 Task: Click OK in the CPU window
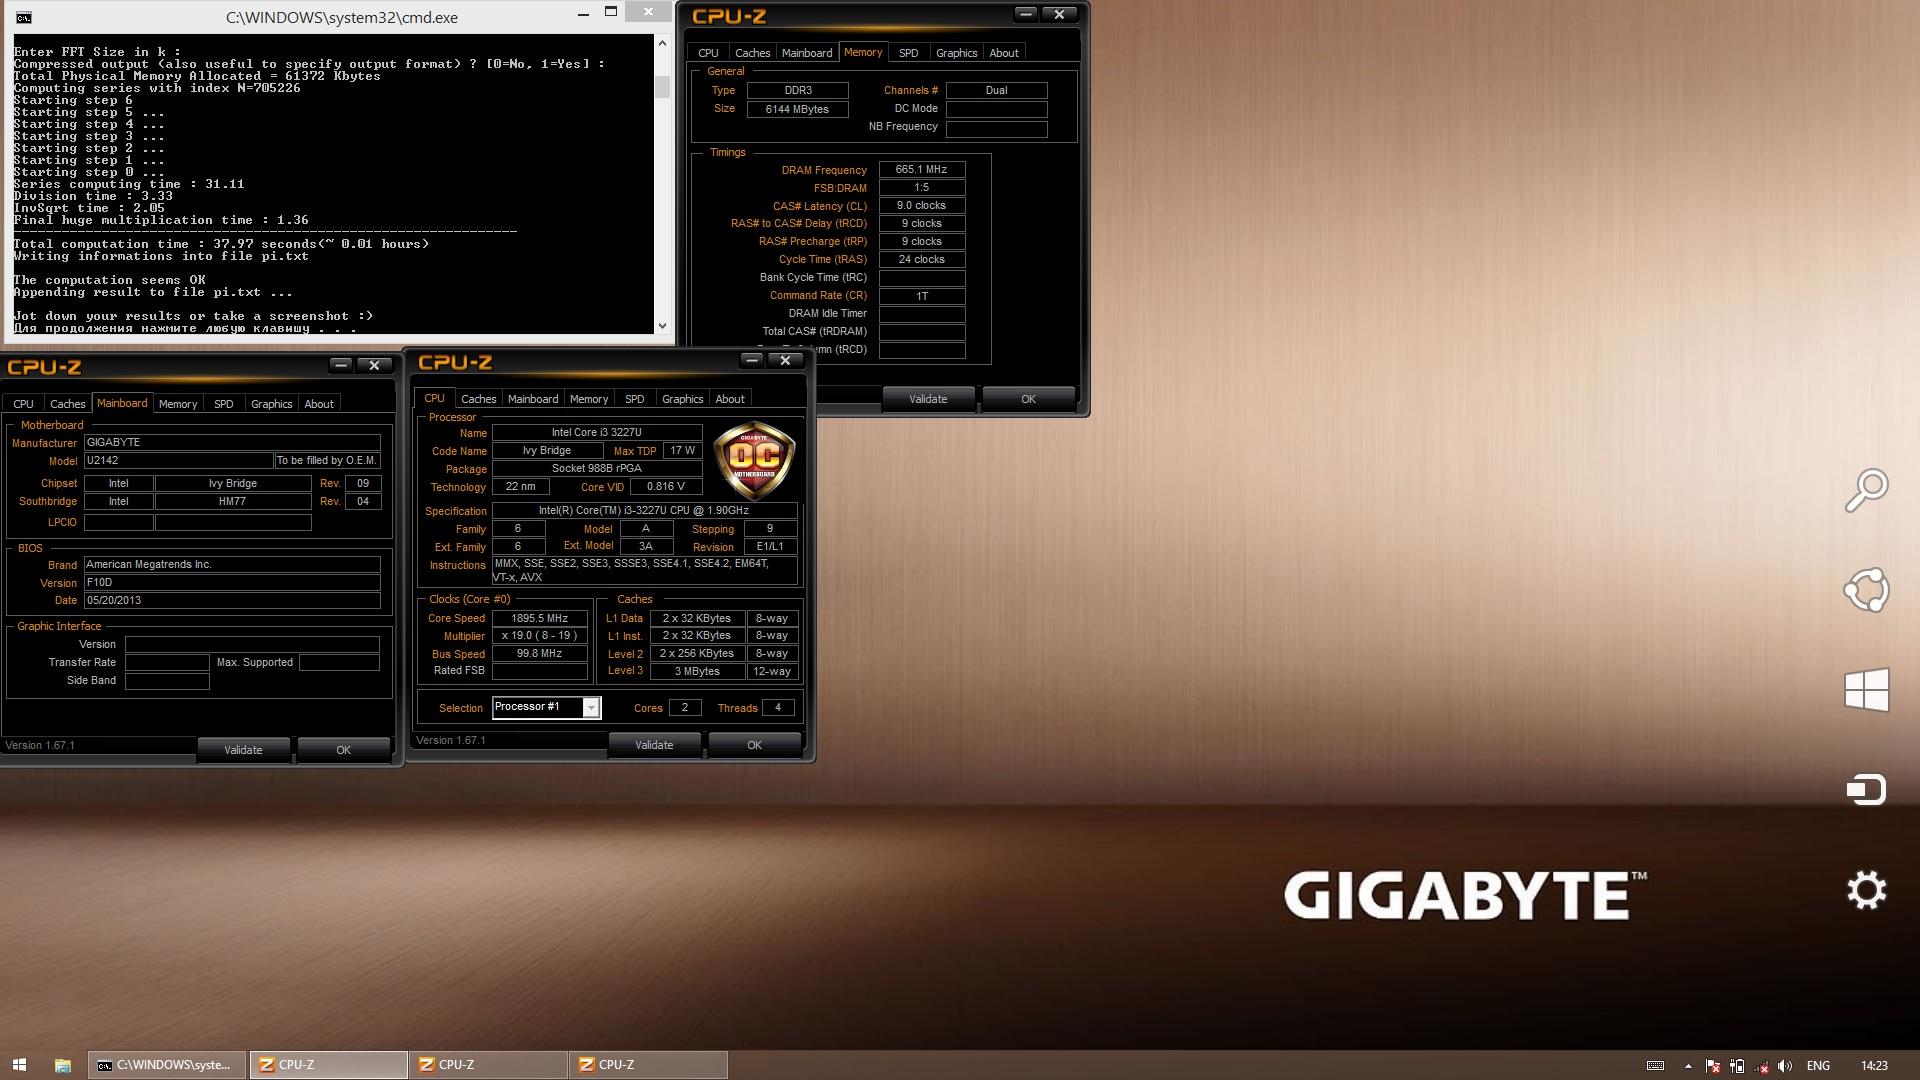click(x=754, y=745)
